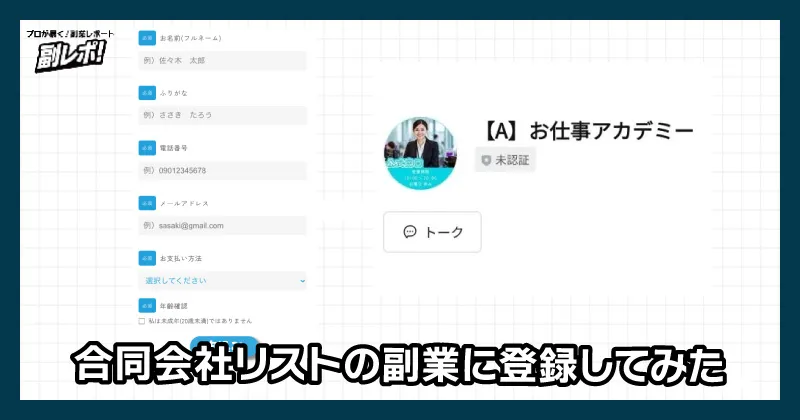The height and width of the screenshot is (420, 800).
Task: Click the お支払い方法 label
Action: [181, 259]
